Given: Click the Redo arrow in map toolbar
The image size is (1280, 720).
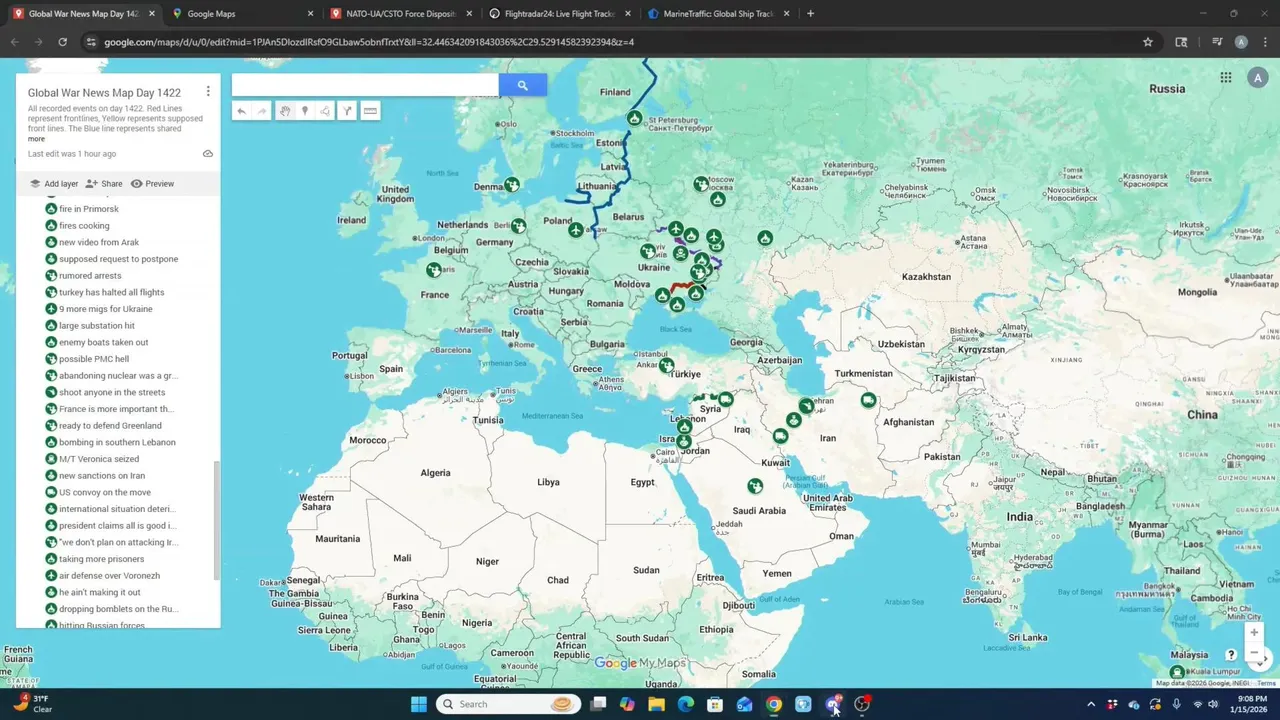Looking at the screenshot, I should (262, 111).
